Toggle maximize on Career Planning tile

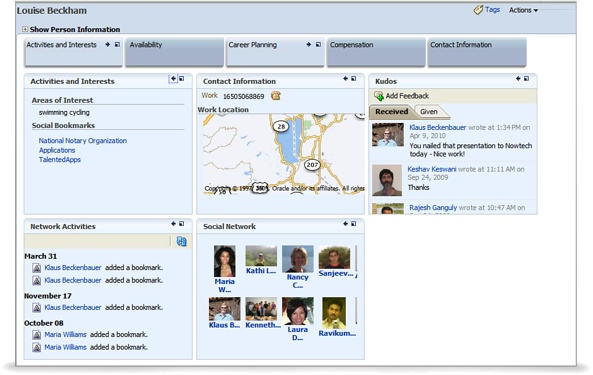click(318, 45)
